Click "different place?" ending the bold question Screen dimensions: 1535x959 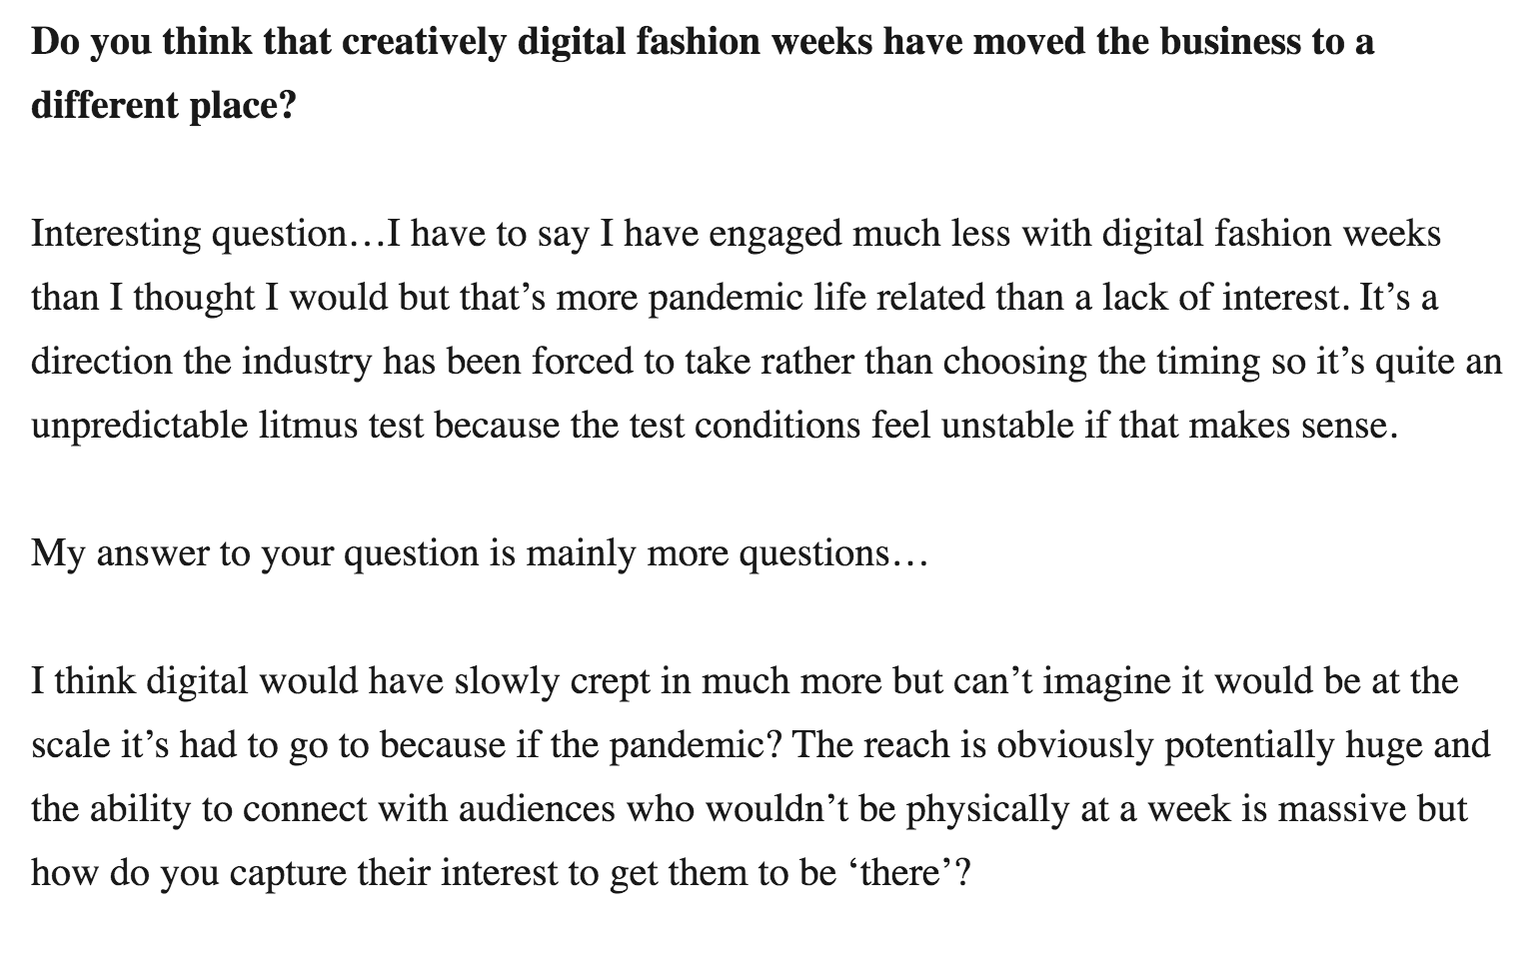(x=164, y=105)
